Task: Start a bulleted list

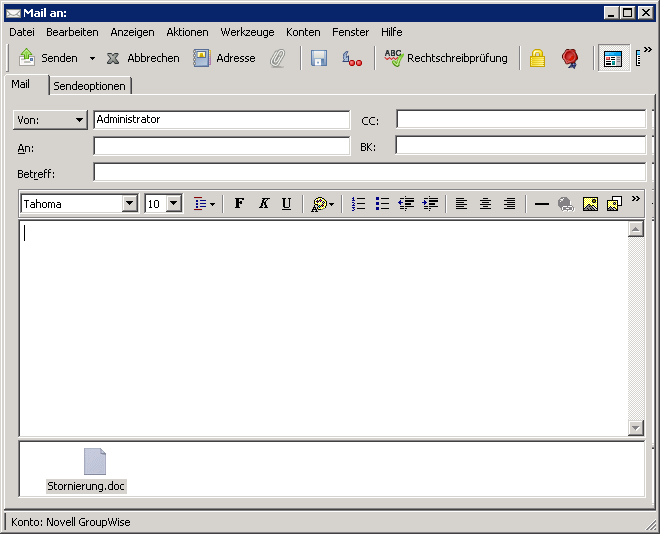Action: 382,204
